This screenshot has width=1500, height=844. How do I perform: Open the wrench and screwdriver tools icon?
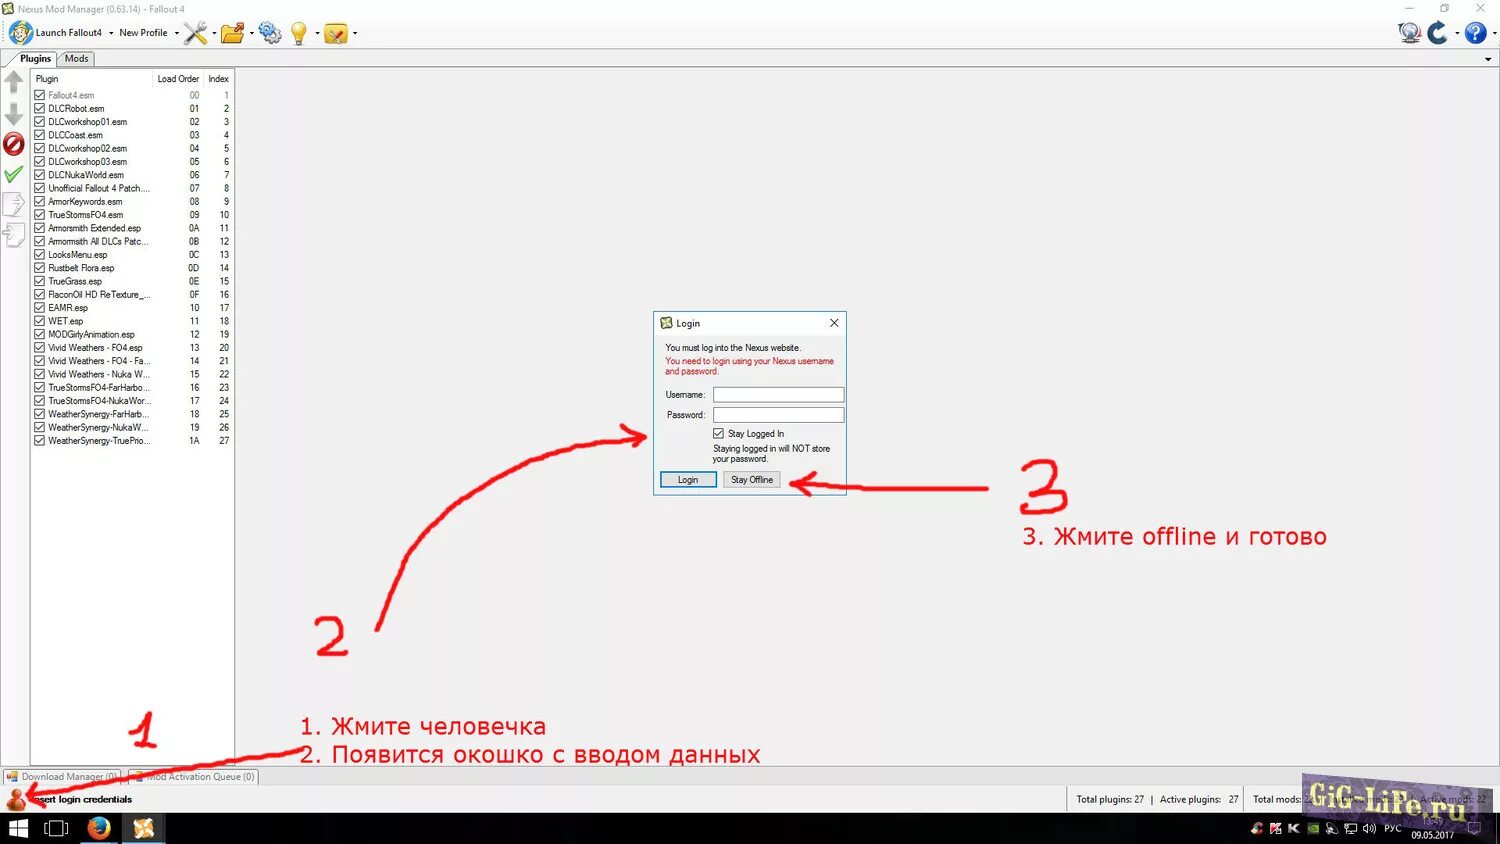point(195,33)
